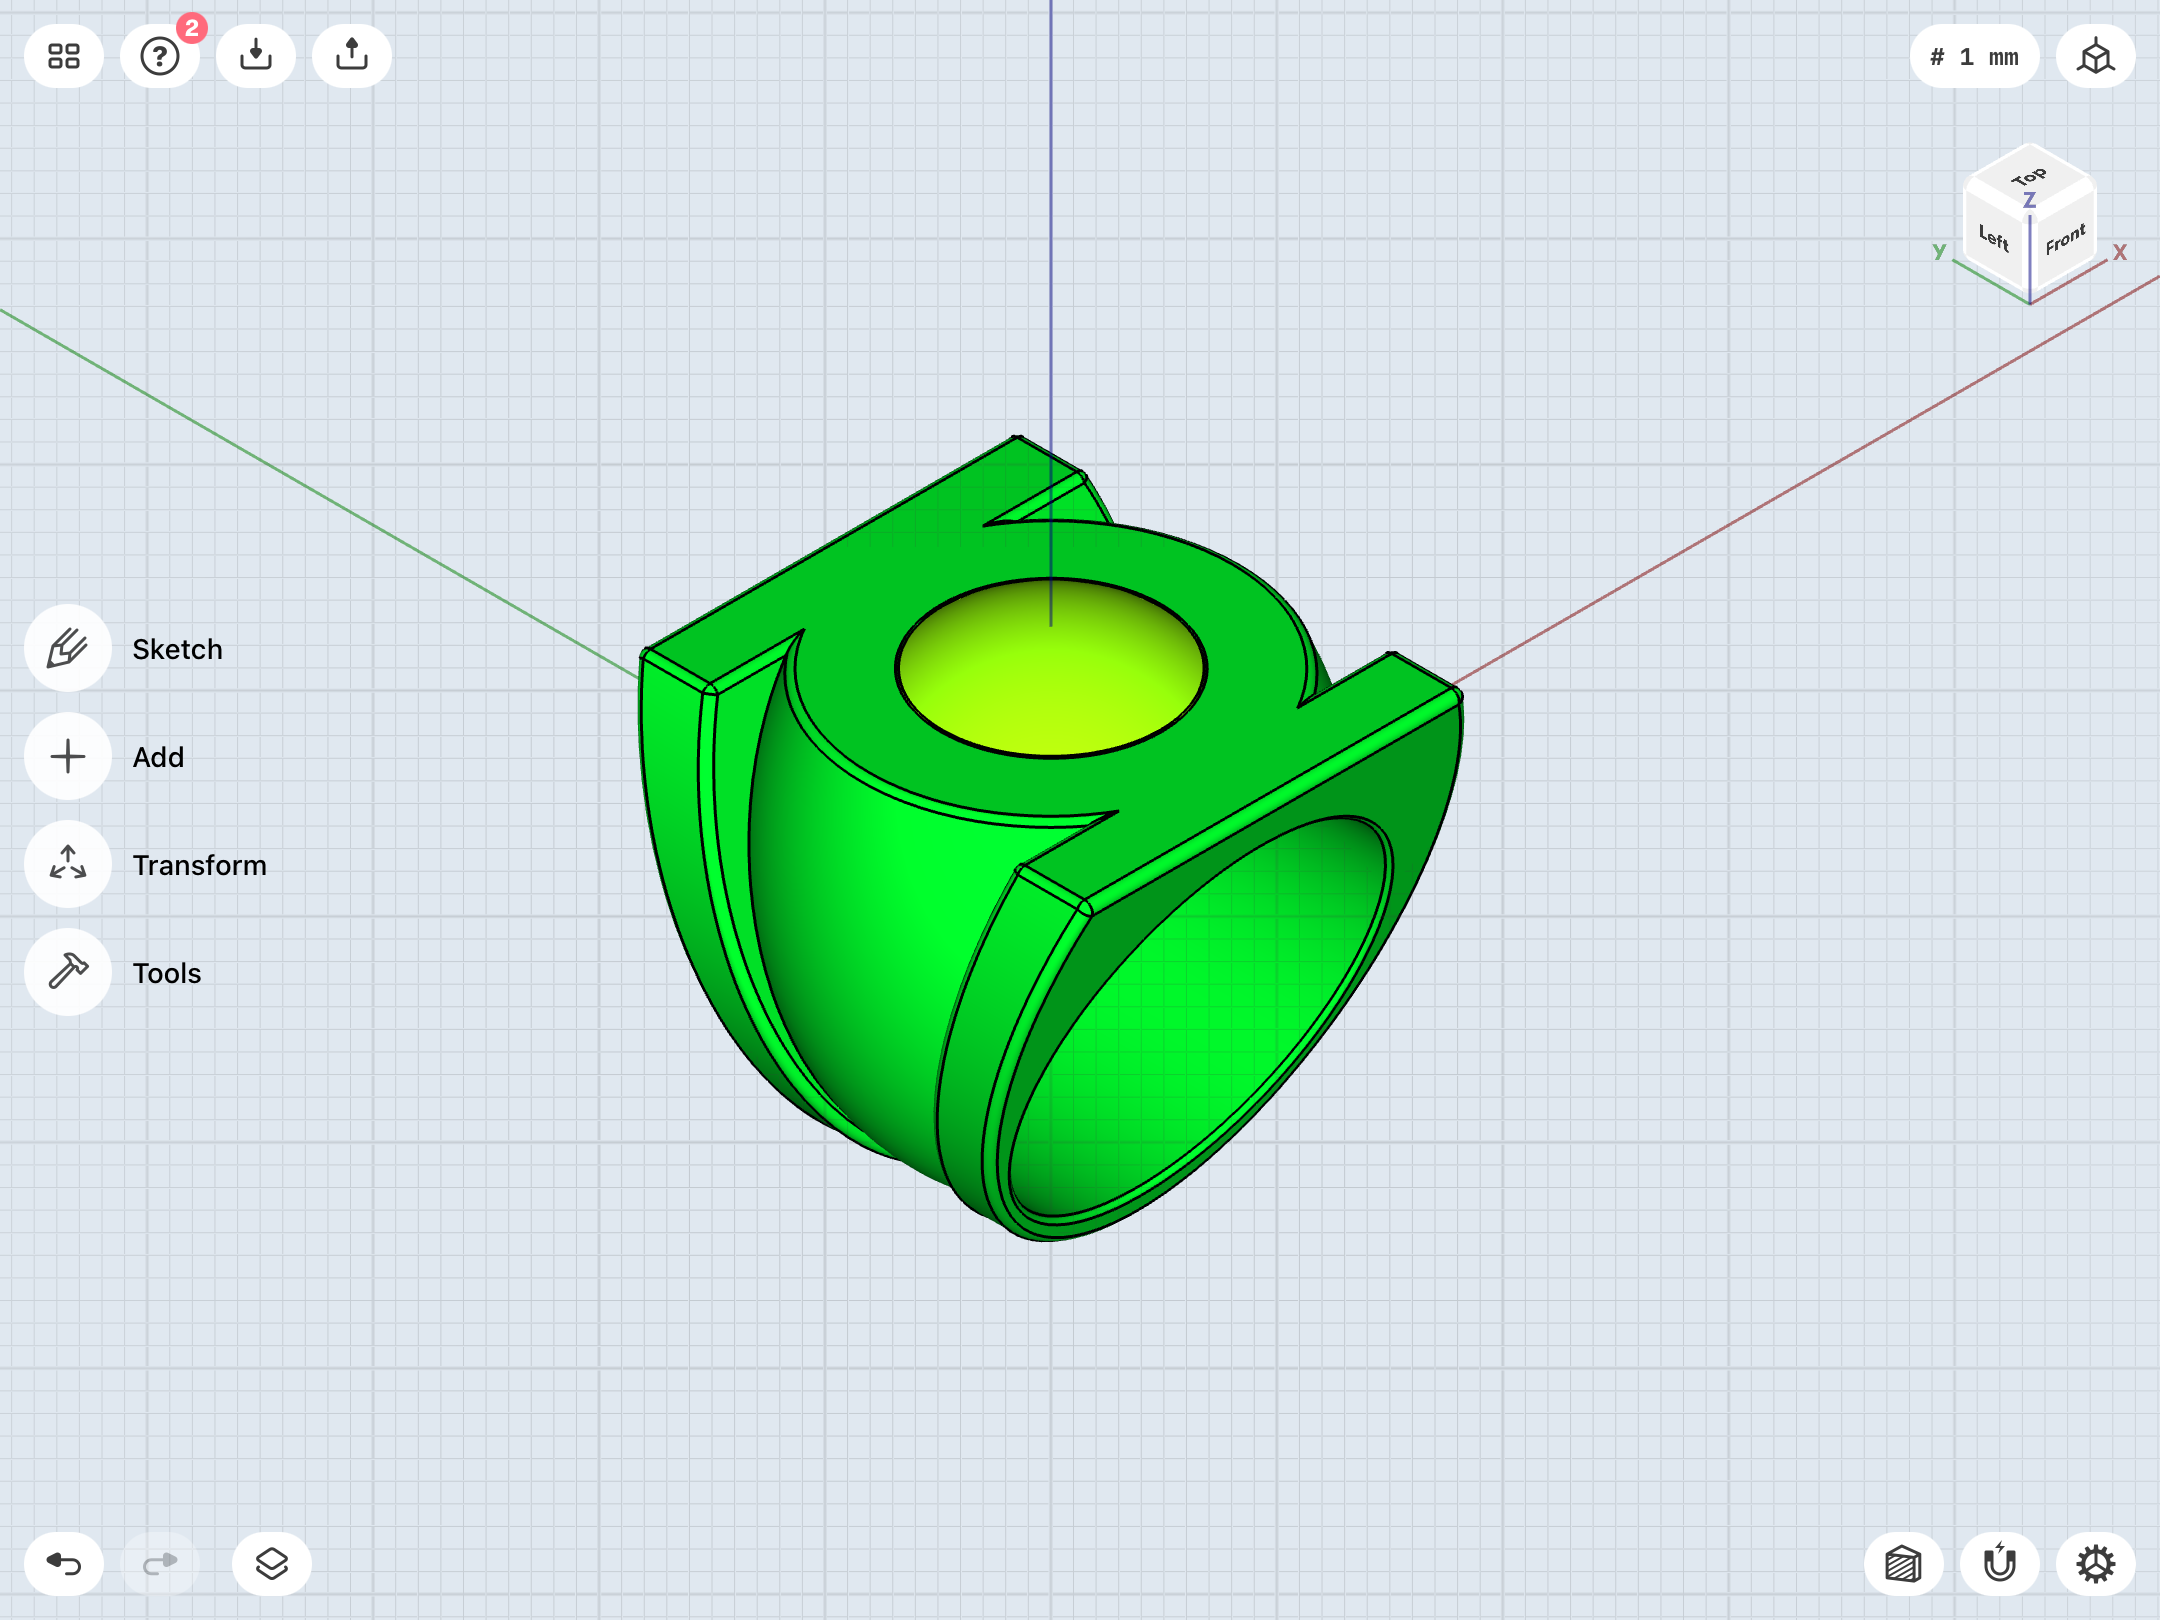The image size is (2160, 1620).
Task: Click the Transform arrows icon
Action: (68, 864)
